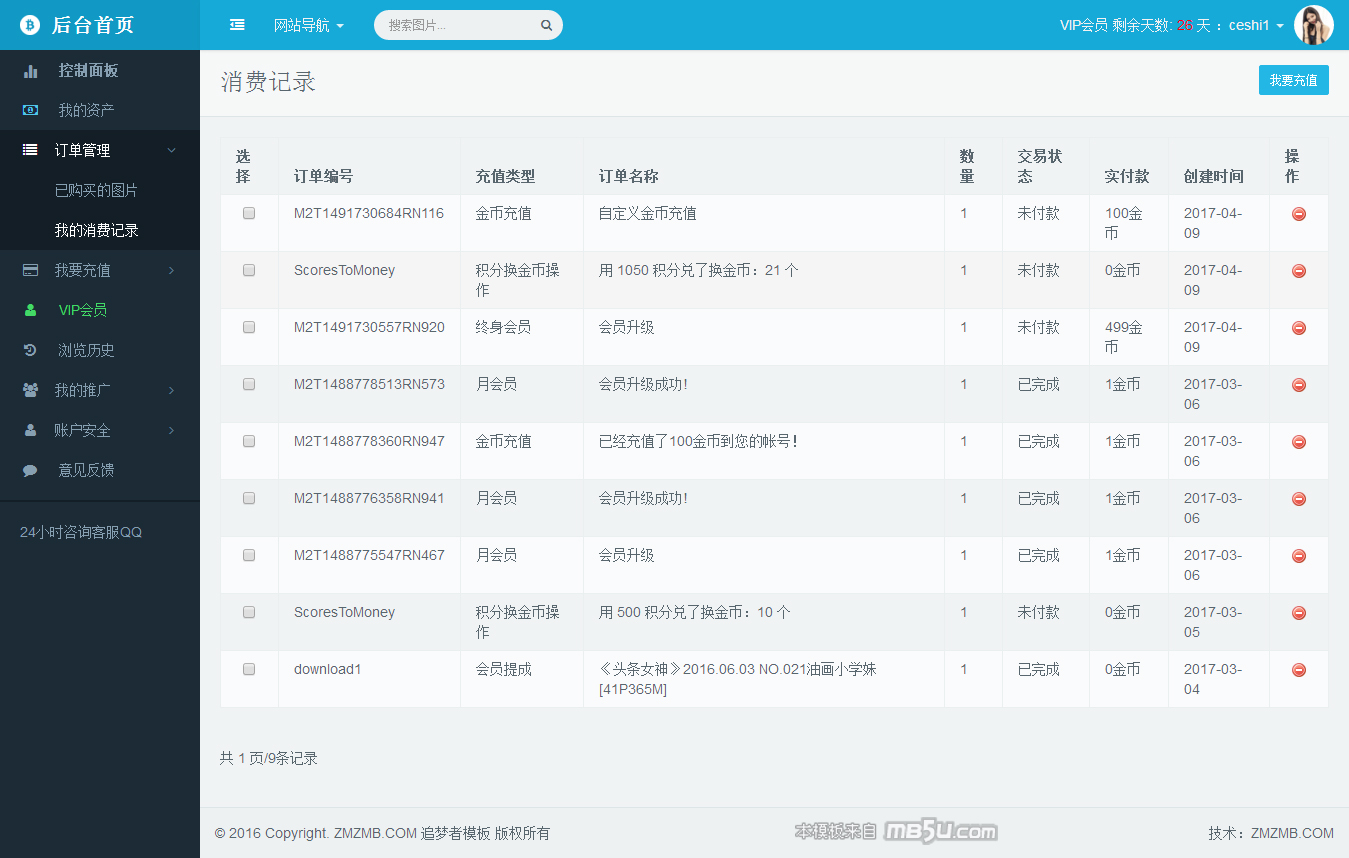Image resolution: width=1349 pixels, height=858 pixels.
Task: Delete the download1 record using its red icon
Action: [1298, 670]
